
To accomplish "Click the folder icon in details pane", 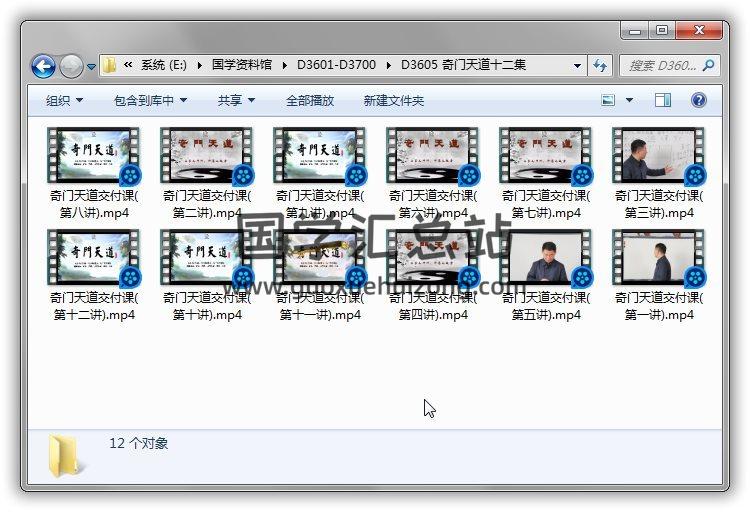I will click(64, 456).
